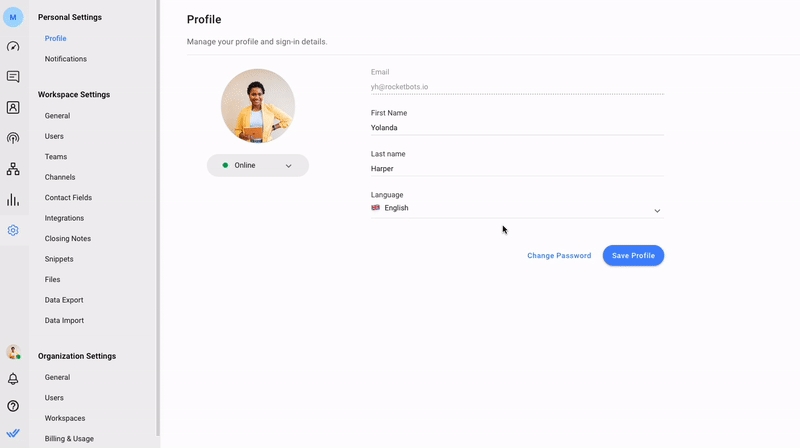800x448 pixels.
Task: Click the profile photo thumbnail
Action: [x=258, y=106]
